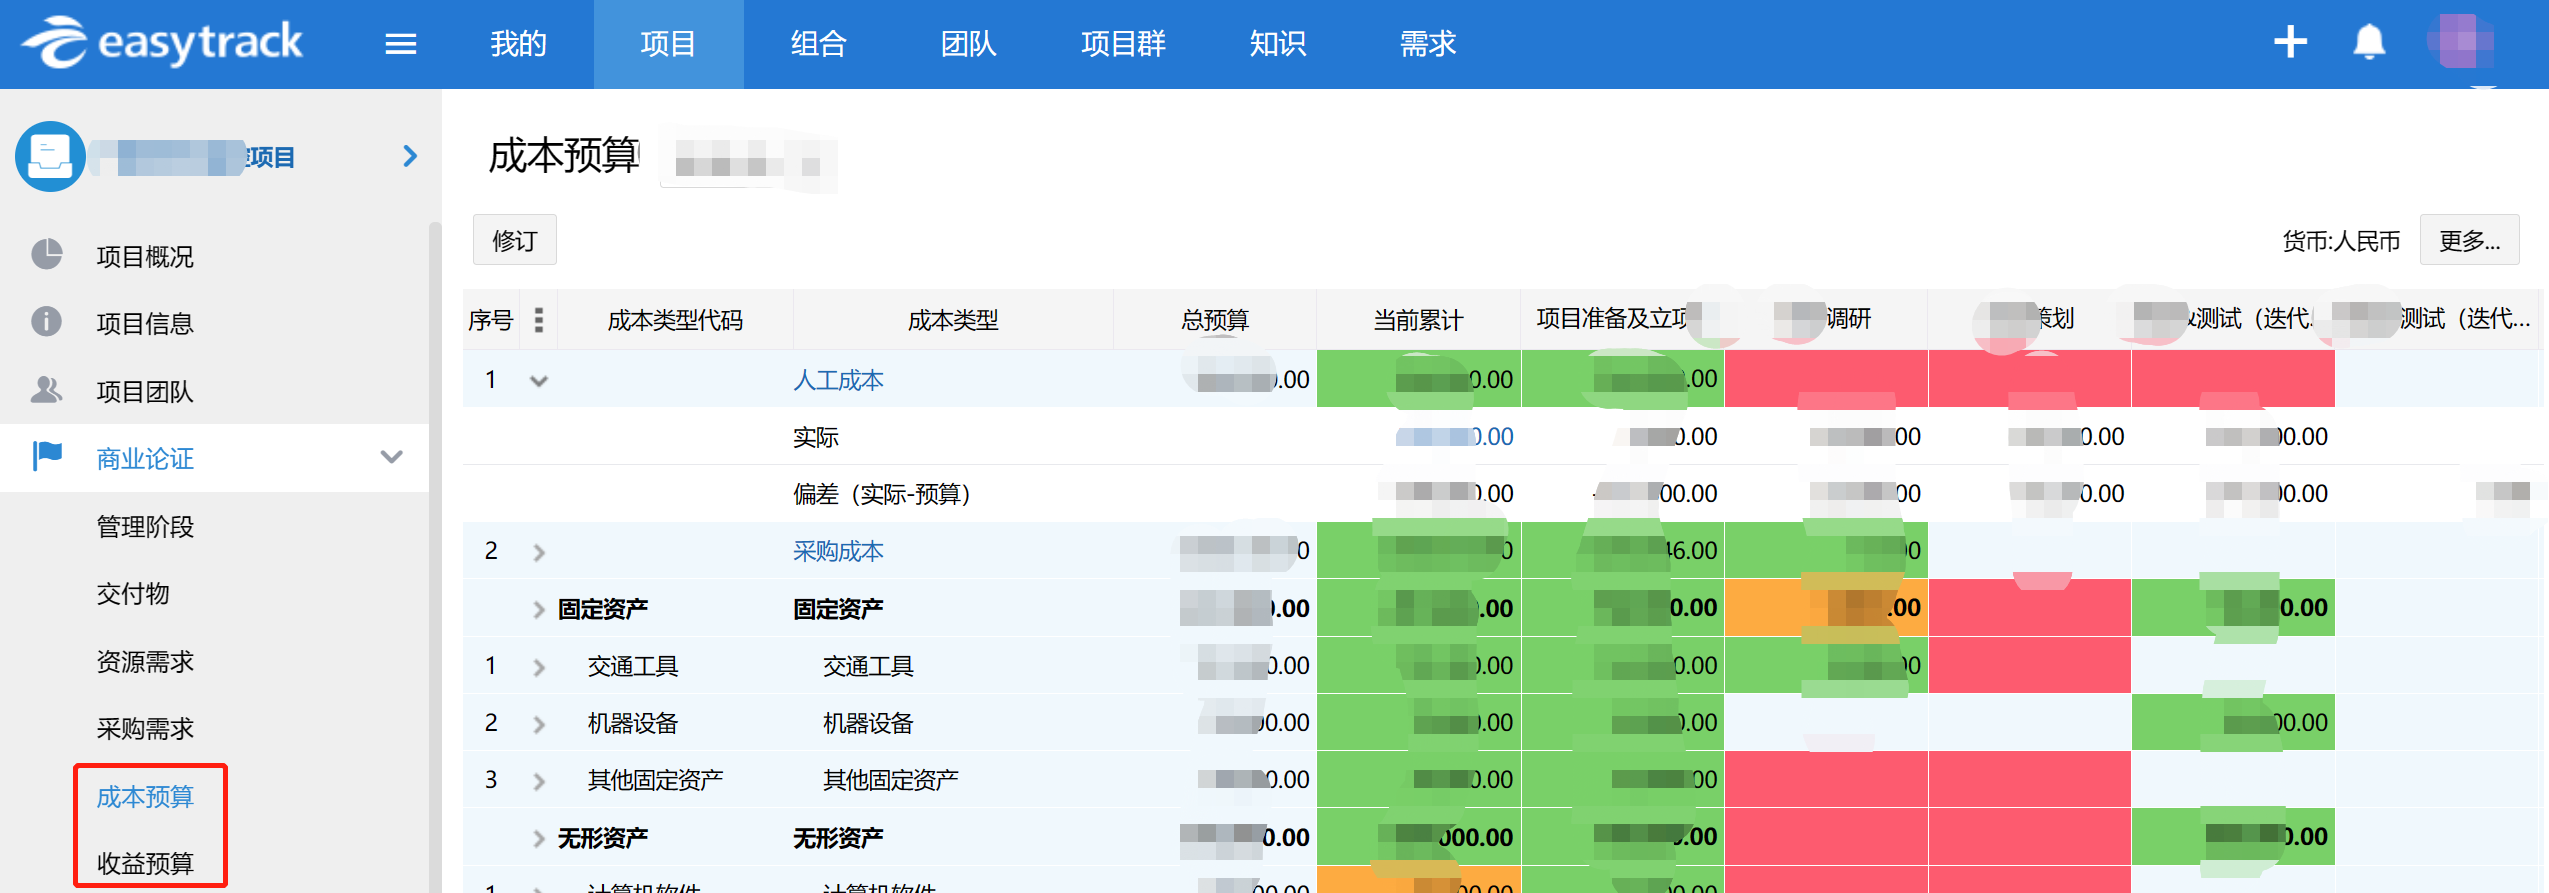Click the plus add icon
This screenshot has width=2549, height=893.
[x=2289, y=42]
